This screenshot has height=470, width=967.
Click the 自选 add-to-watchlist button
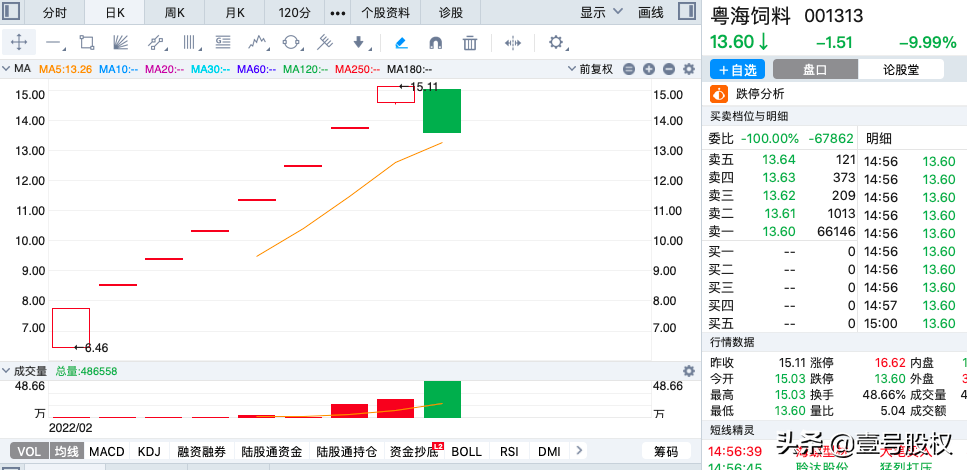736,69
